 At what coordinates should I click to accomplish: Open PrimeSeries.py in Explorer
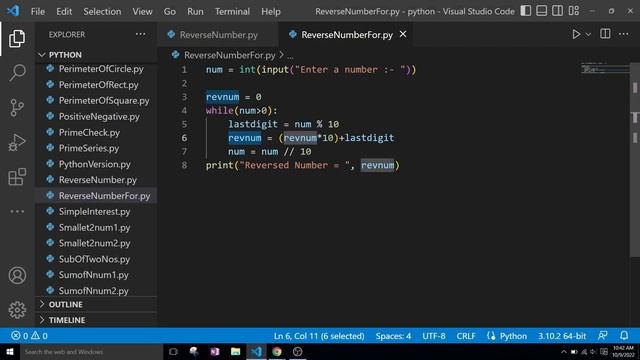pyautogui.click(x=96, y=148)
